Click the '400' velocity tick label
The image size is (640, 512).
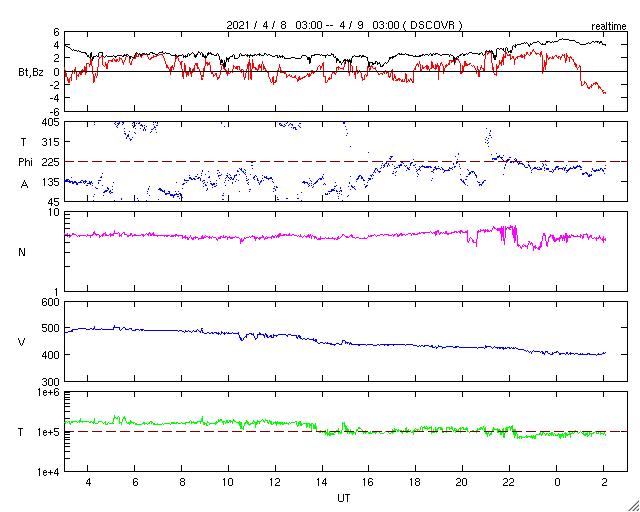[51, 355]
